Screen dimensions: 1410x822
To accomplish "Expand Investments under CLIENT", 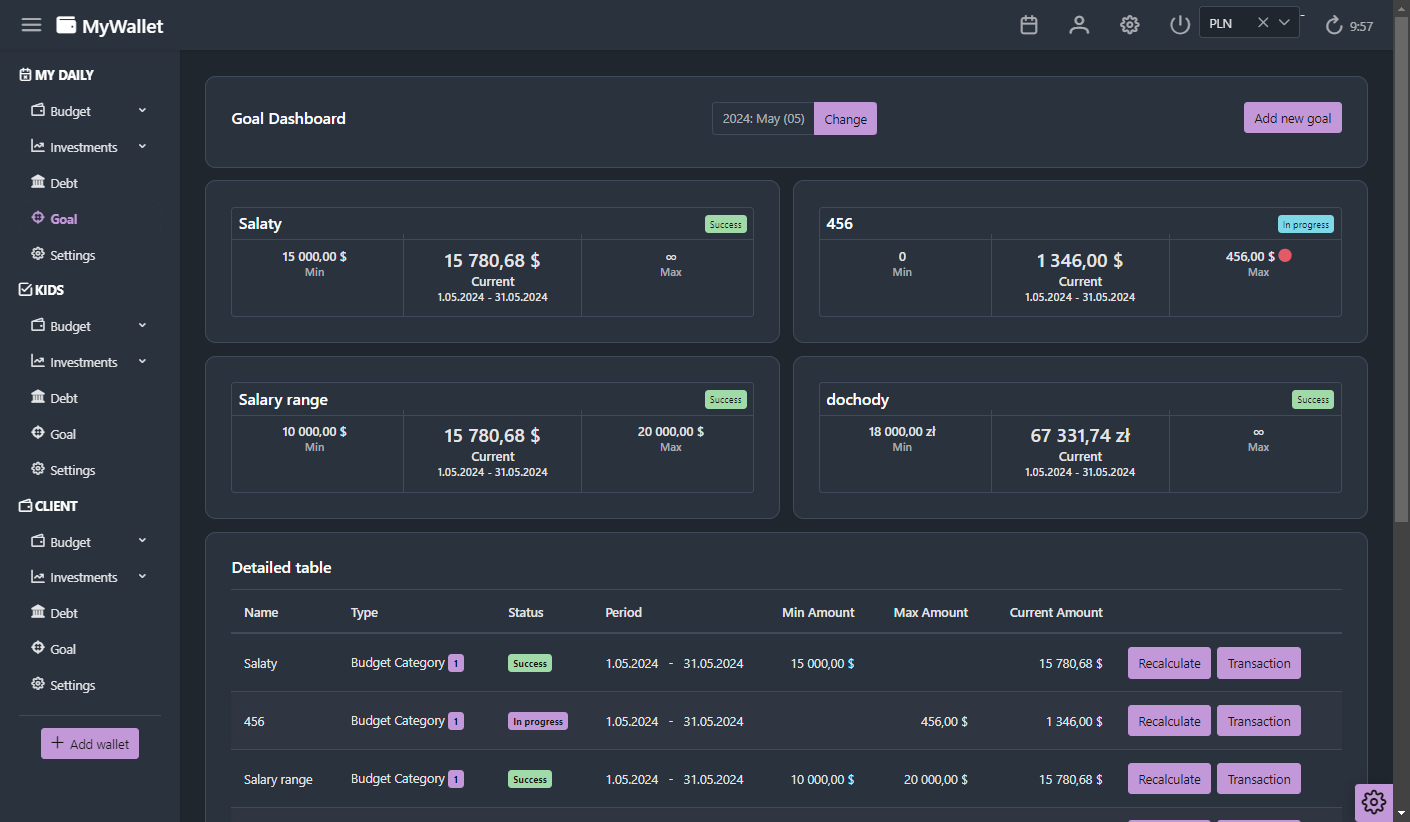I will pyautogui.click(x=142, y=576).
